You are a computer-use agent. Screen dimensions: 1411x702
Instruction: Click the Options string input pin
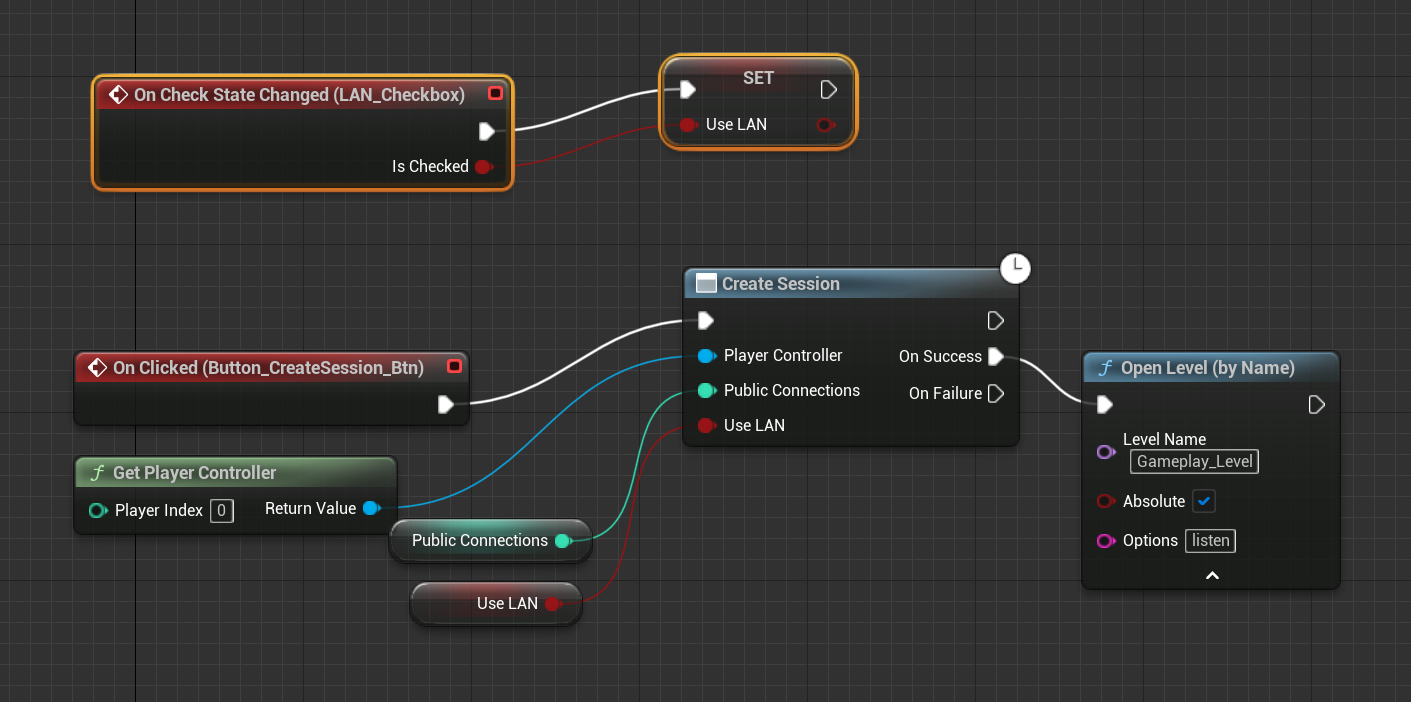pos(1106,541)
